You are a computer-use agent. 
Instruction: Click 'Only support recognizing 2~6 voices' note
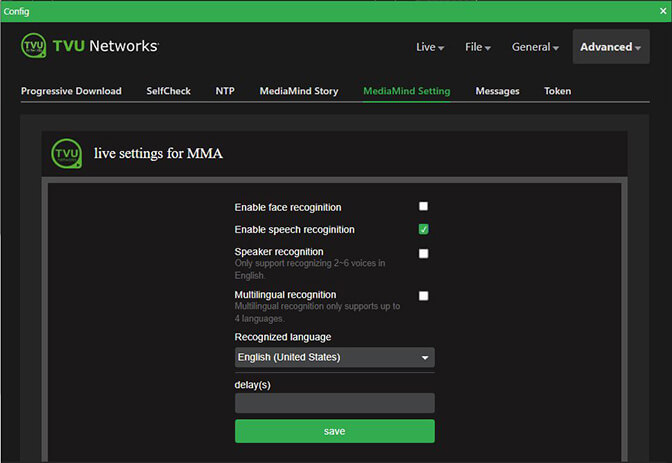(x=309, y=269)
